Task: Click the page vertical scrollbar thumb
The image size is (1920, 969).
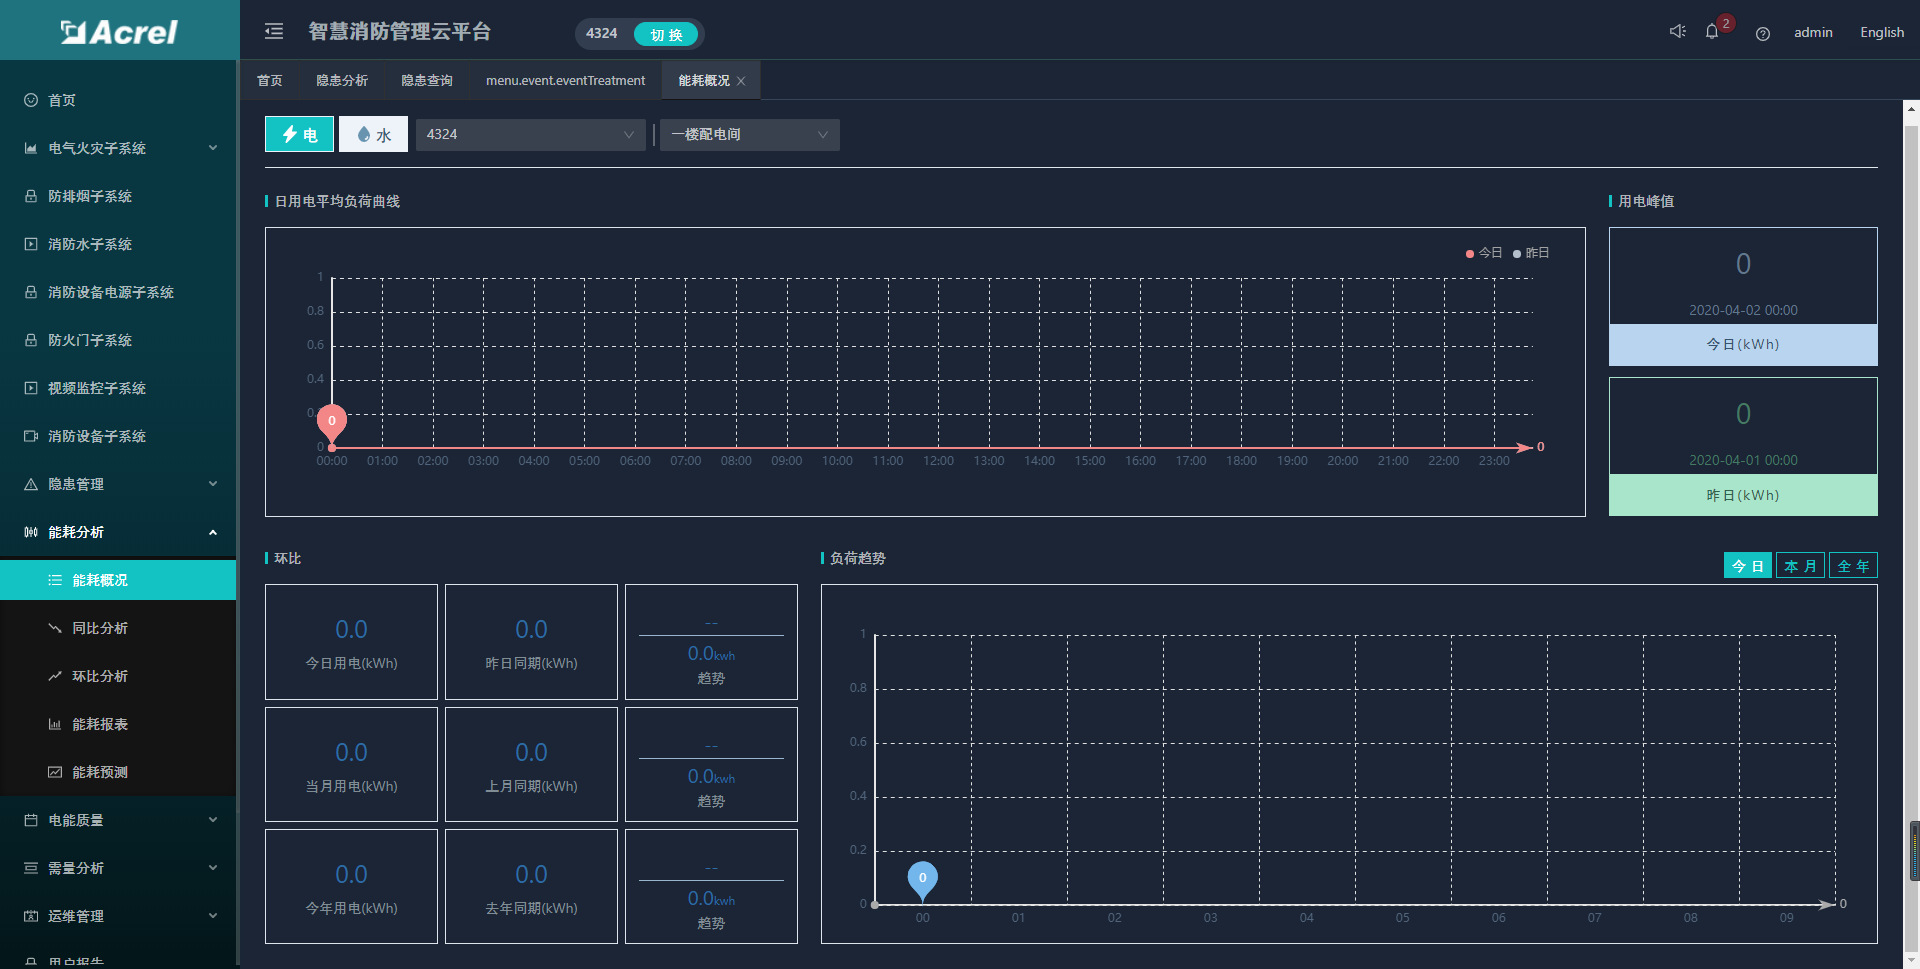Action: 1914,850
